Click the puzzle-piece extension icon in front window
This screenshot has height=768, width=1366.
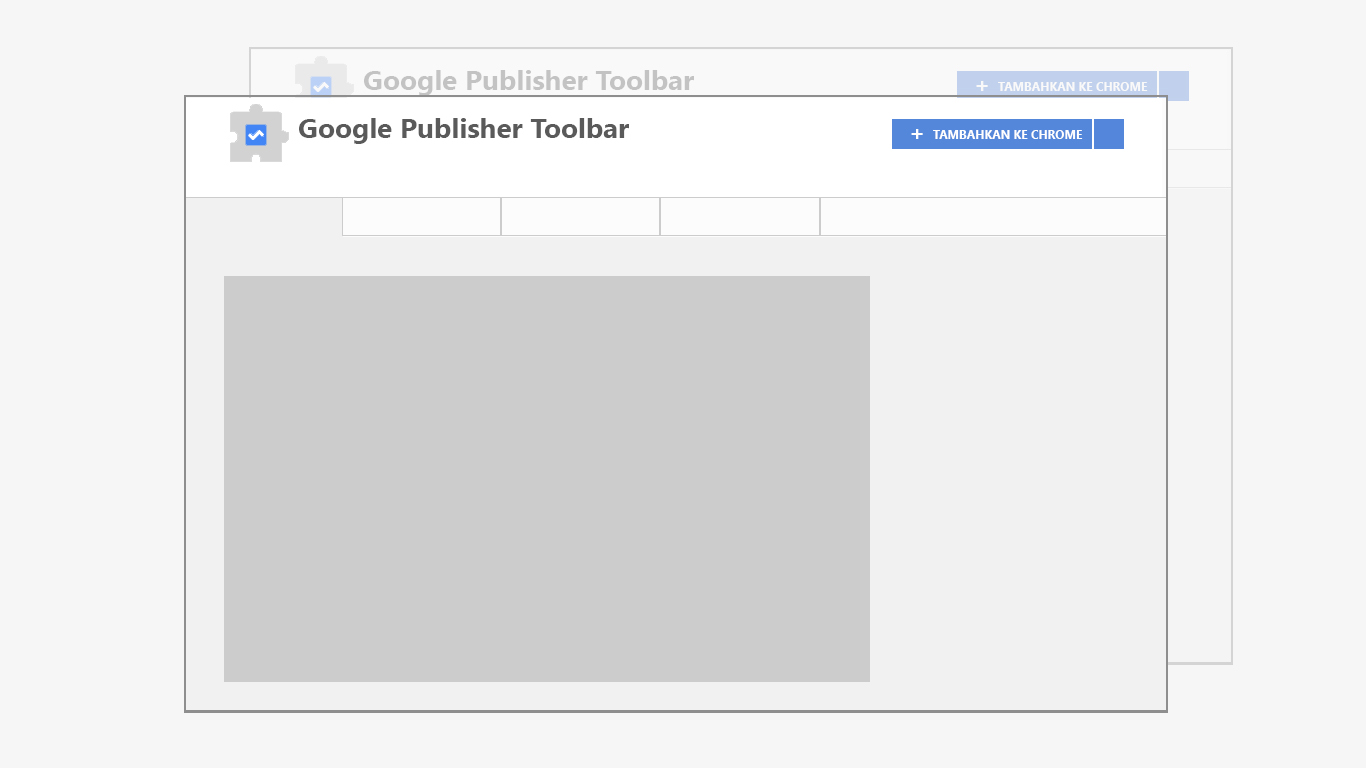coord(259,133)
